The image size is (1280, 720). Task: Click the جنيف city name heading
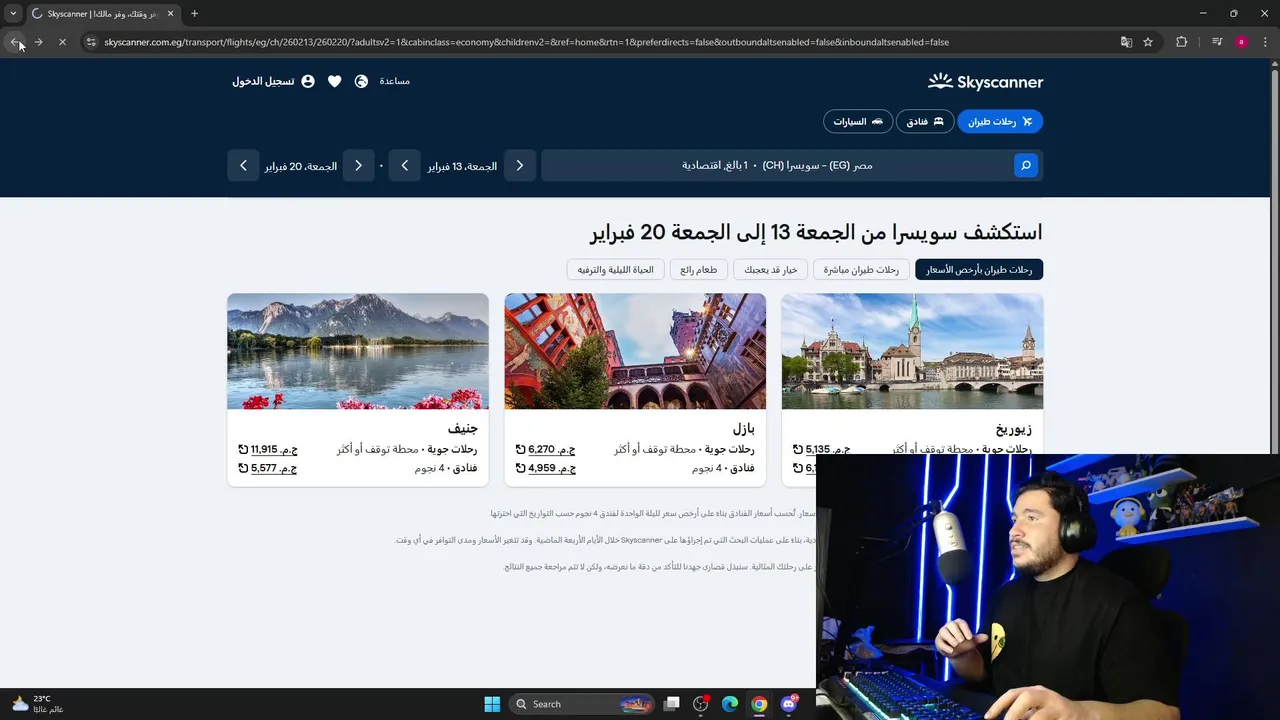pos(463,428)
